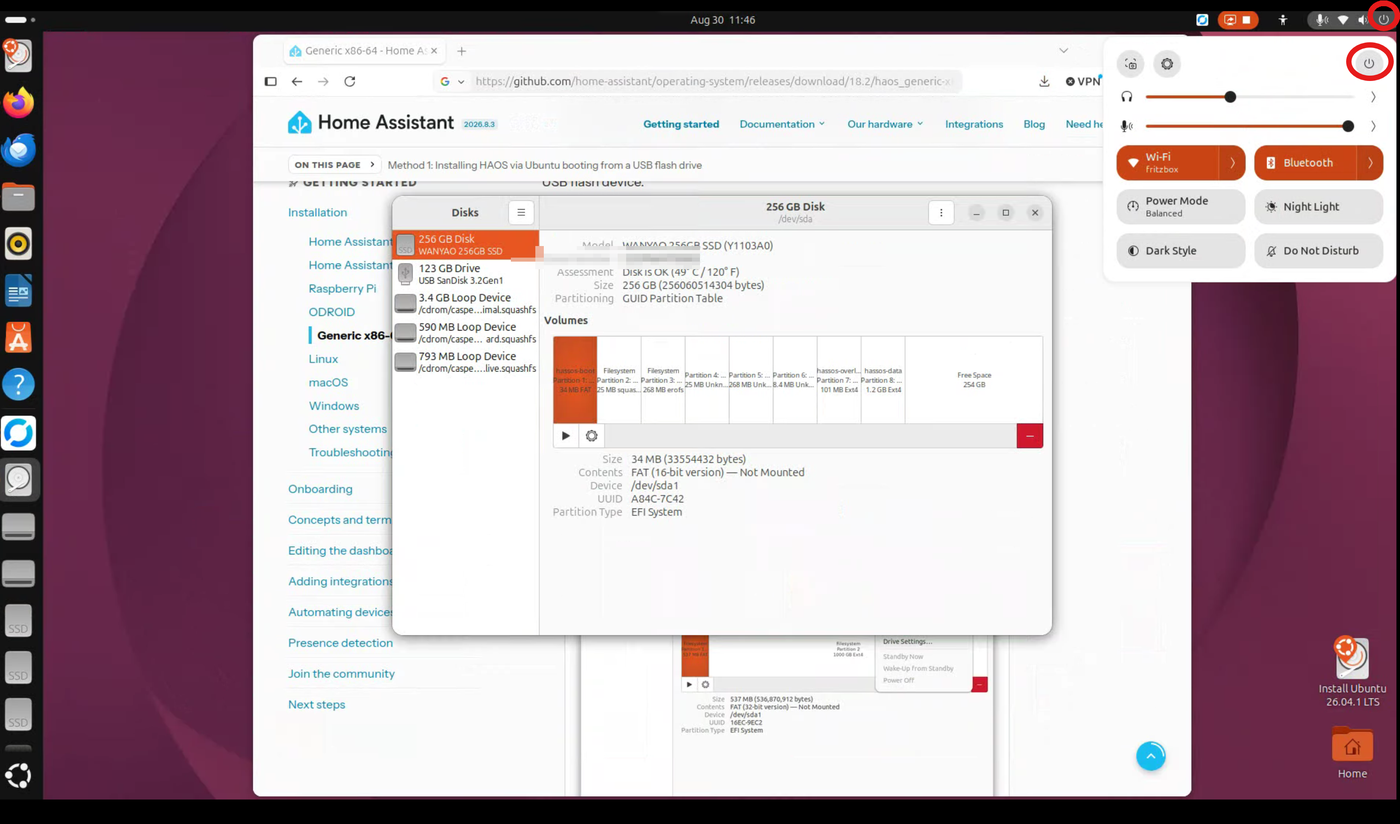Open Onboarding sidebar link
Screen dimensions: 1400x824
[320, 489]
